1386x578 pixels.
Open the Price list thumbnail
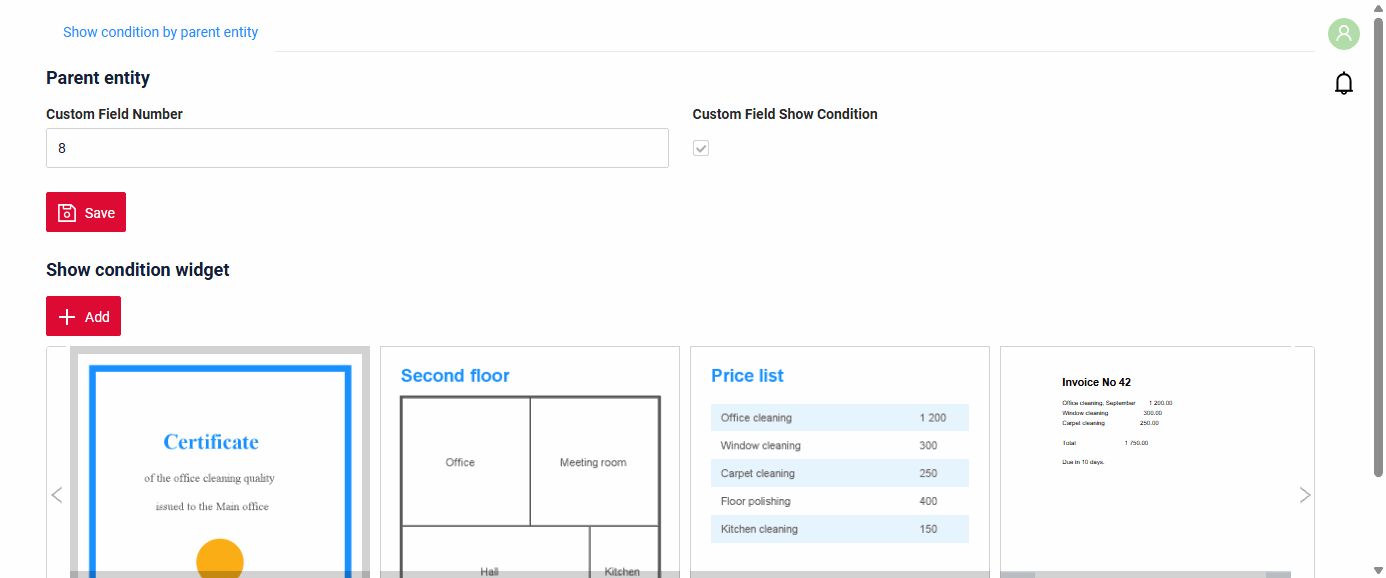pyautogui.click(x=840, y=462)
